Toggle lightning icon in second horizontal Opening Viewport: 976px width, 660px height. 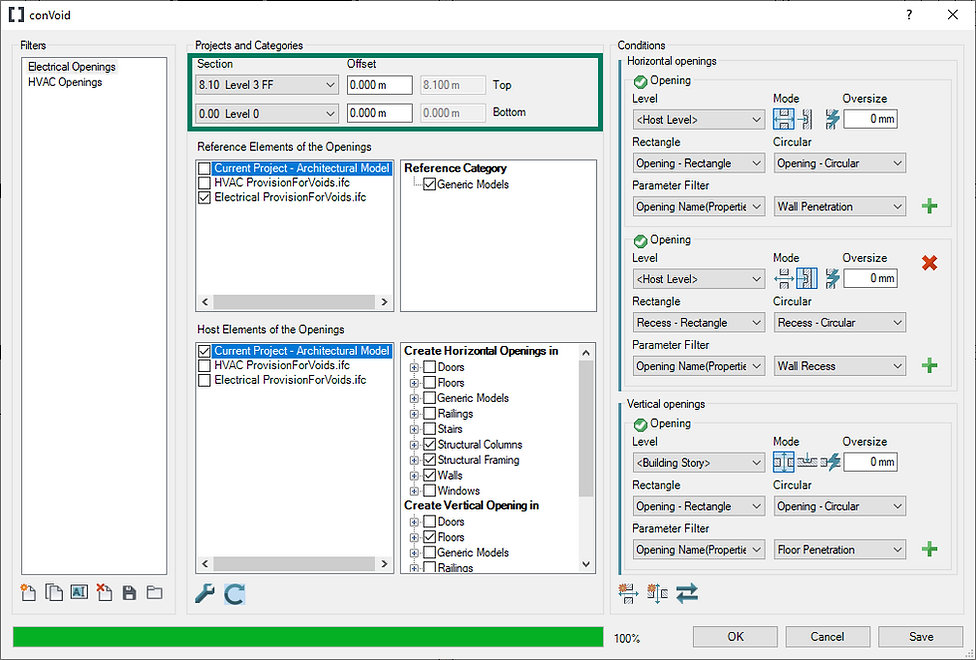[832, 278]
